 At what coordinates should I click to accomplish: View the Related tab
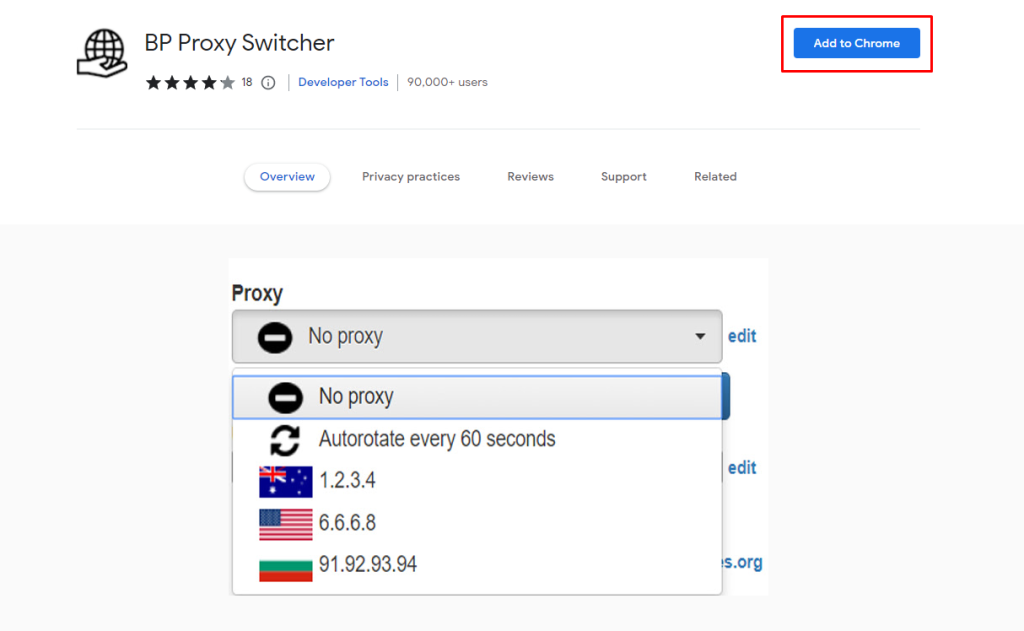point(715,176)
